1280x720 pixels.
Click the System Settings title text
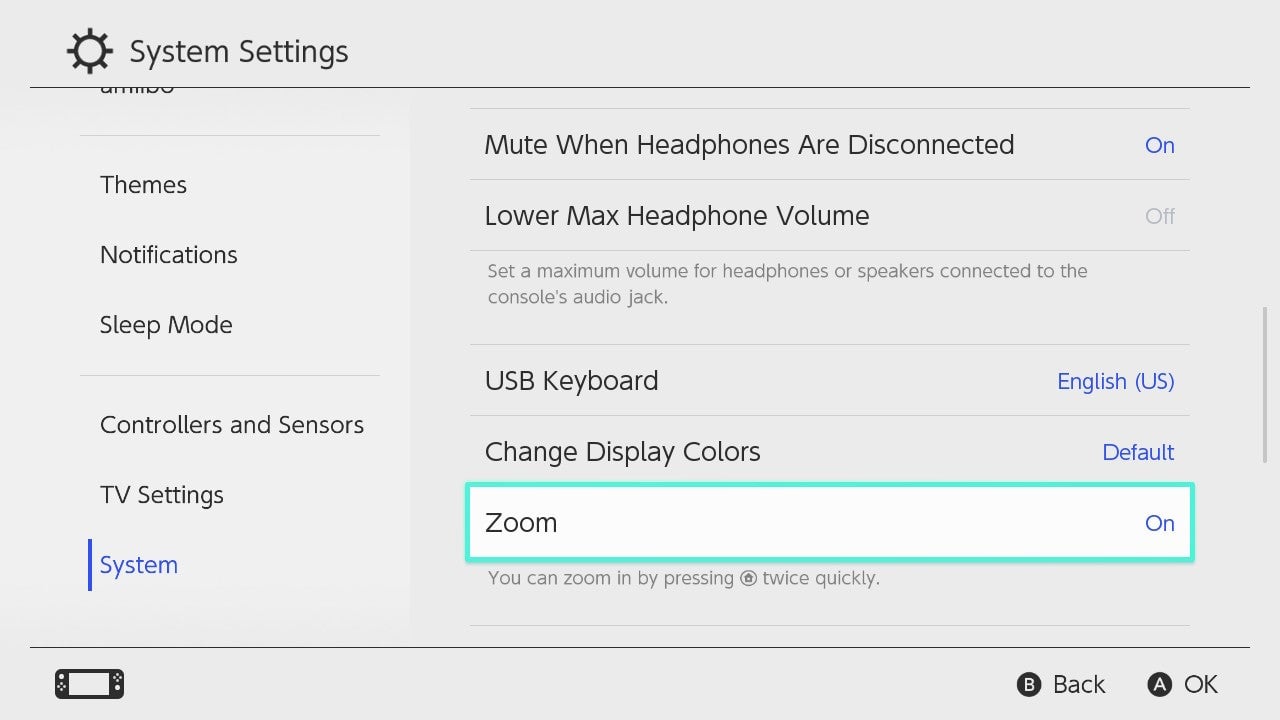tap(239, 52)
